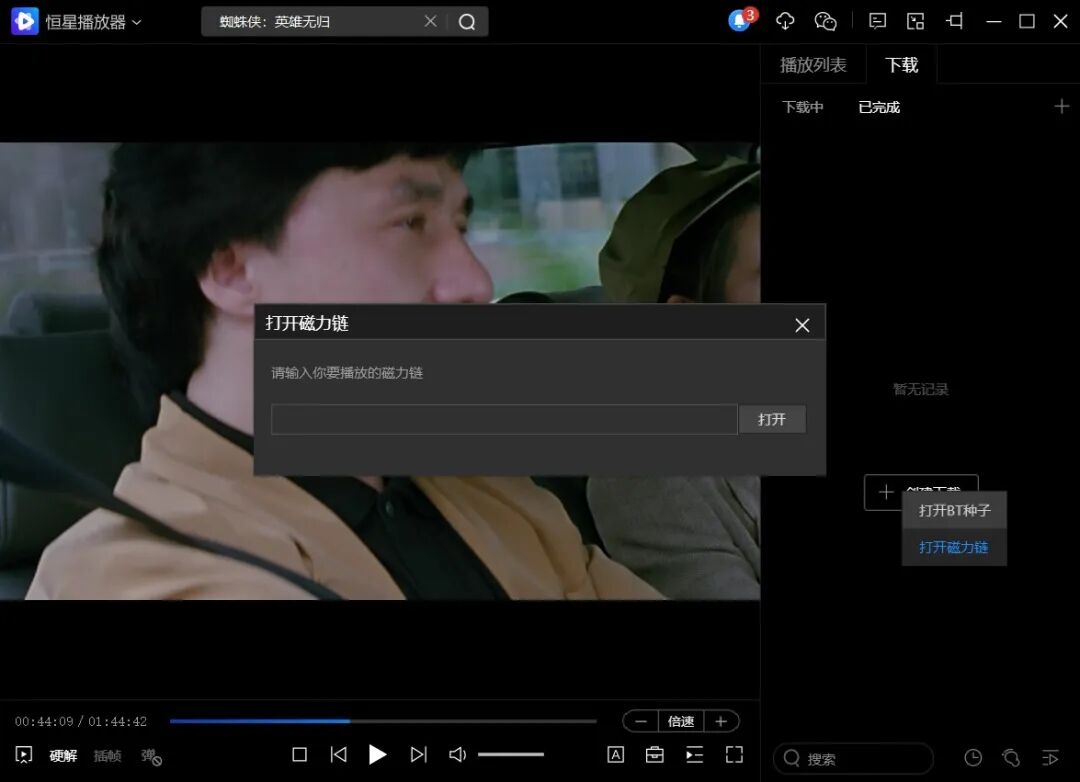
Task: Open notifications bell with badge 3
Action: 741,19
